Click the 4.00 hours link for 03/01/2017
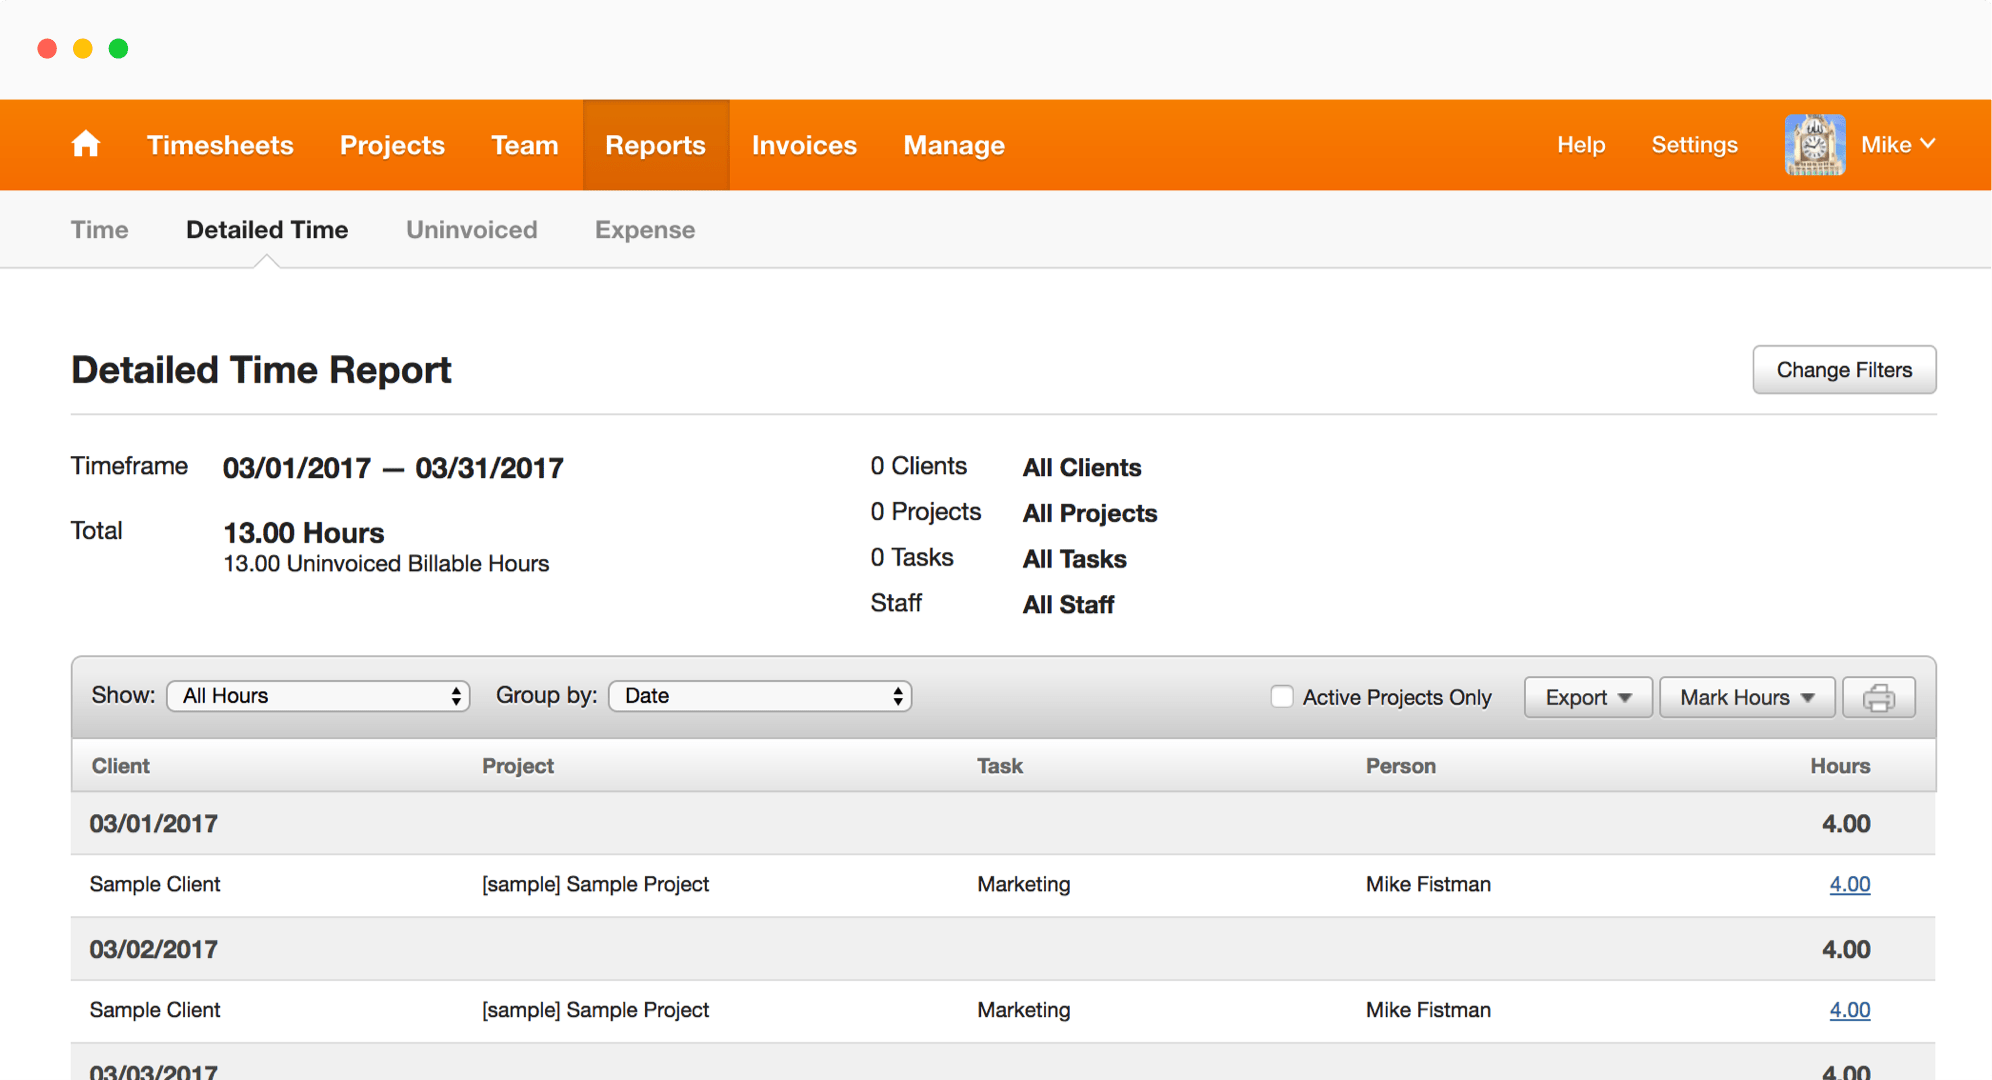Viewport: 1992px width, 1080px height. tap(1849, 884)
